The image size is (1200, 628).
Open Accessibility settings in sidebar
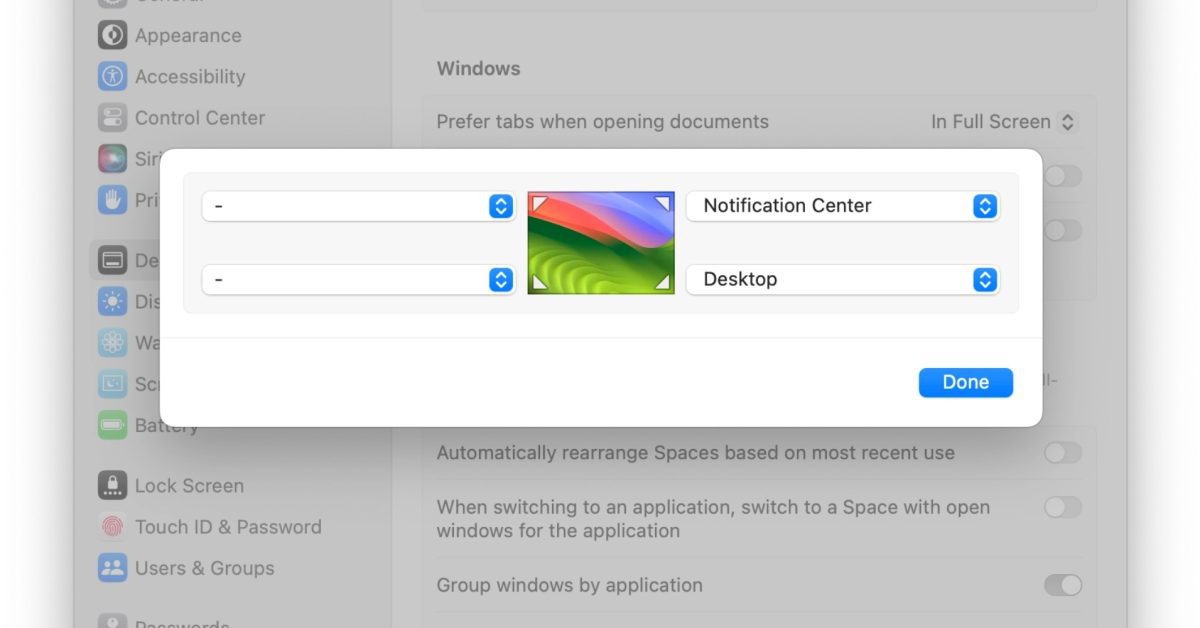point(171,76)
